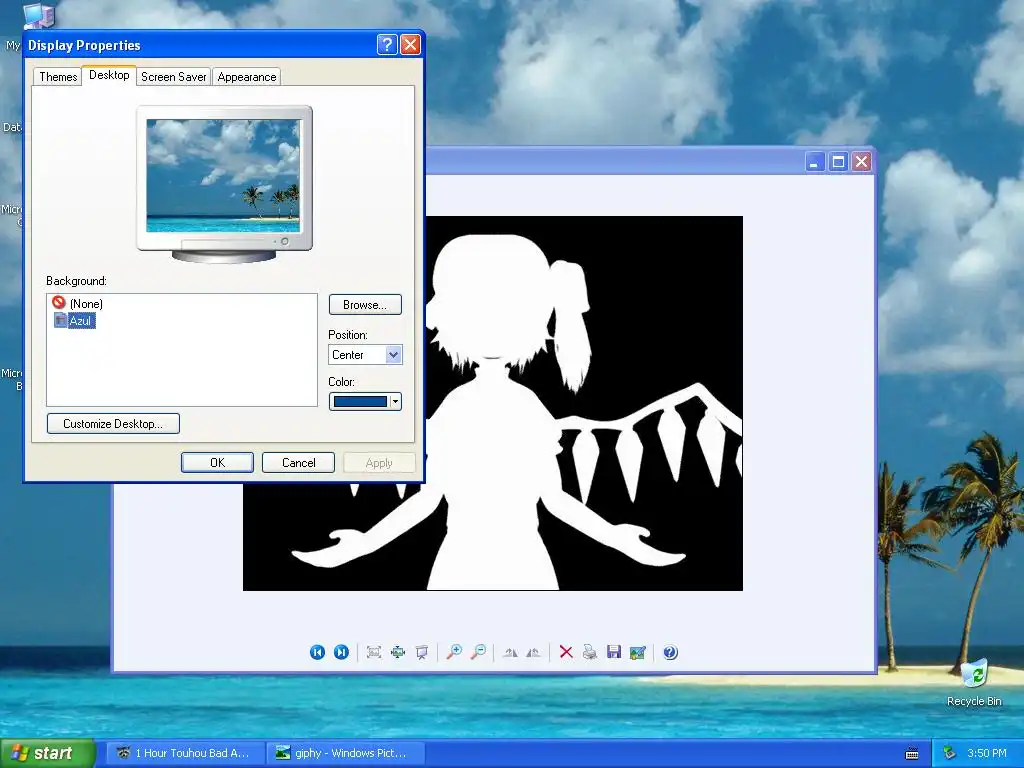Confirm with the OK button
1024x768 pixels.
tap(217, 462)
